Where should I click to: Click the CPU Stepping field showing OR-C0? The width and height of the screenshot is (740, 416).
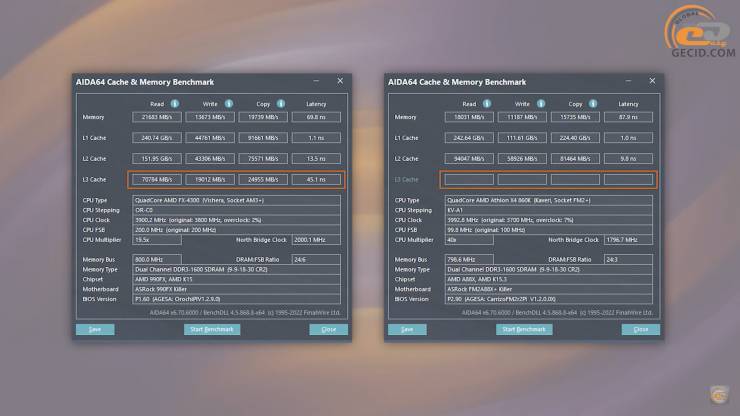tap(236, 210)
